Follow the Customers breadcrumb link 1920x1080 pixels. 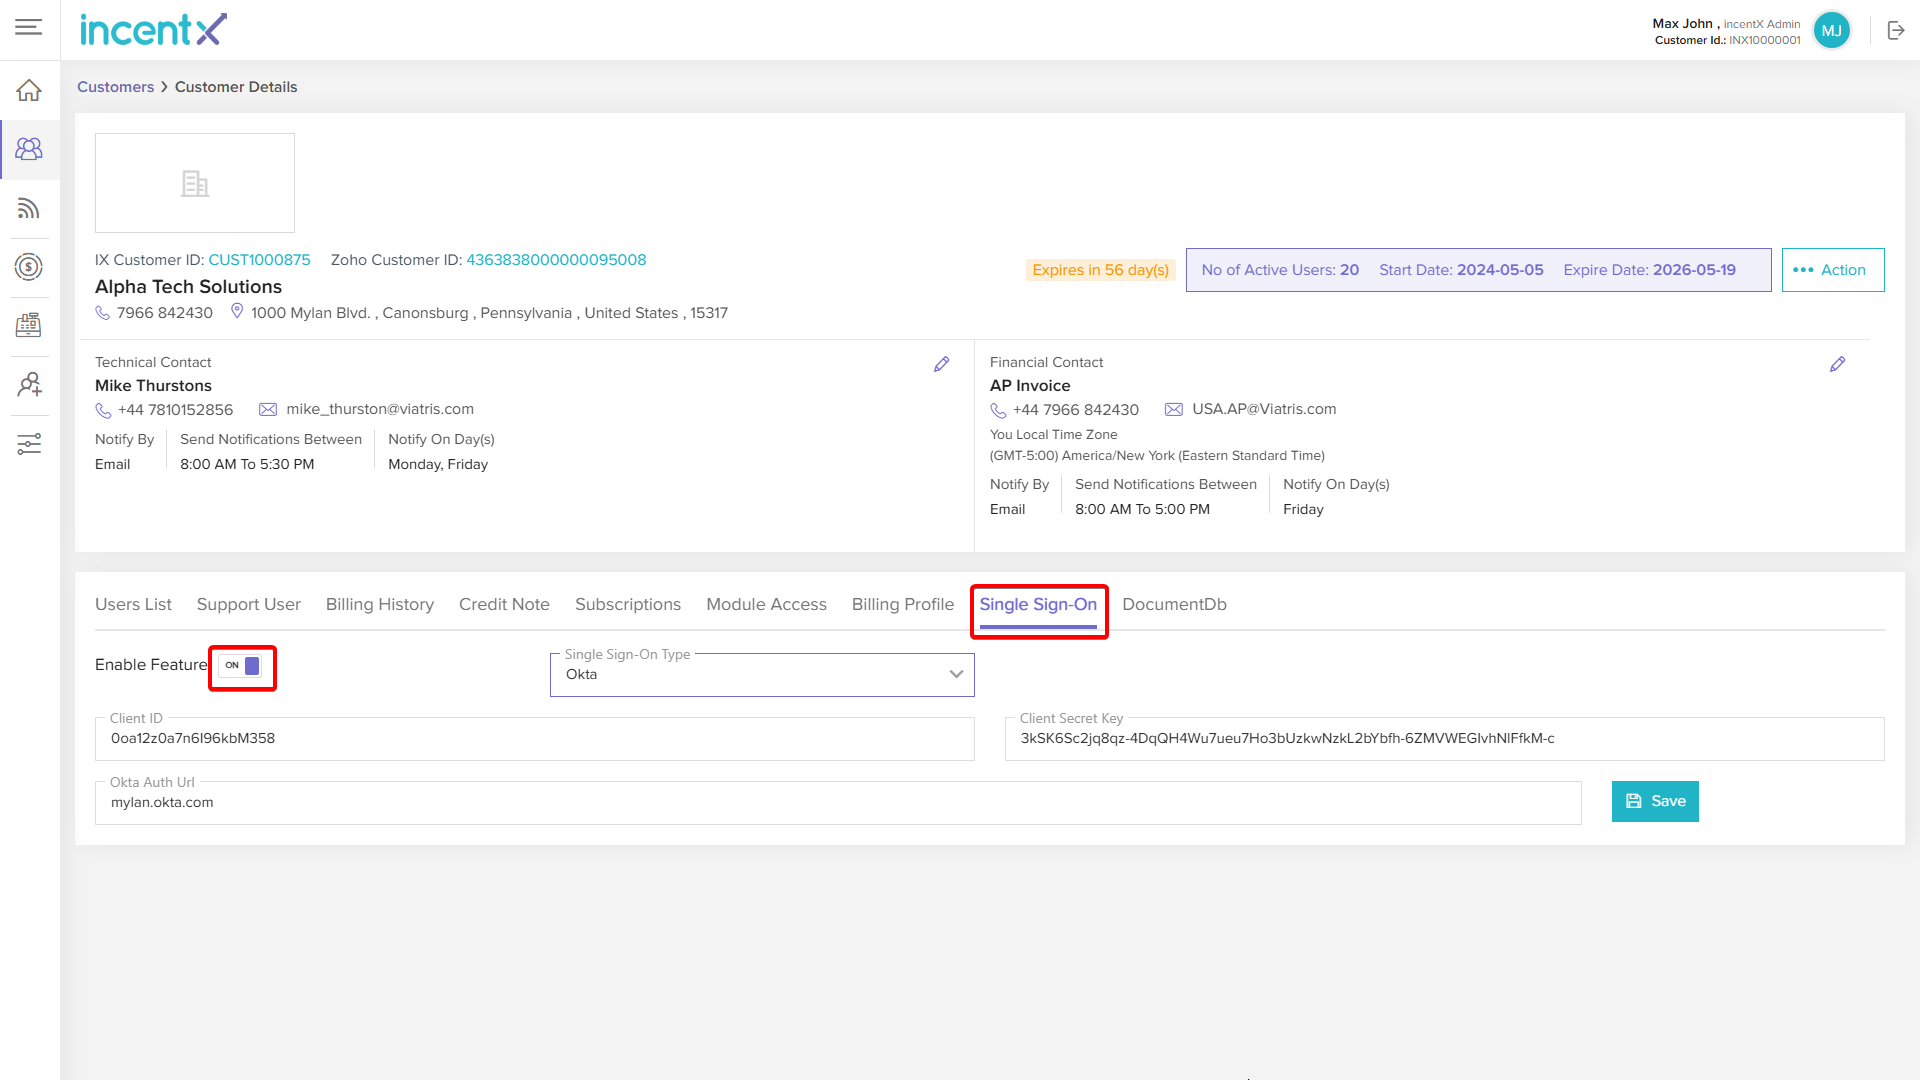pos(115,87)
